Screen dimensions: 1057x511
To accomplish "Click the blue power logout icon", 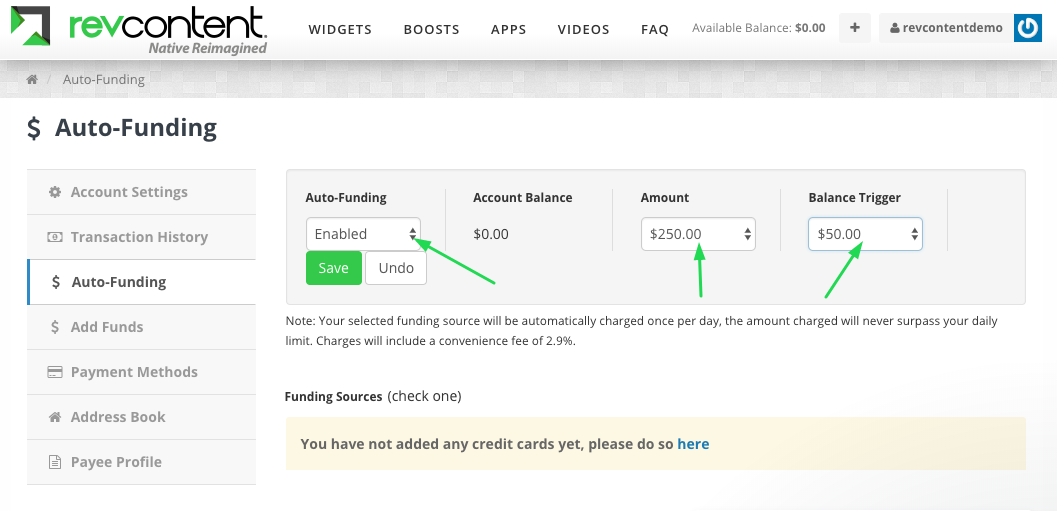I will point(1027,28).
